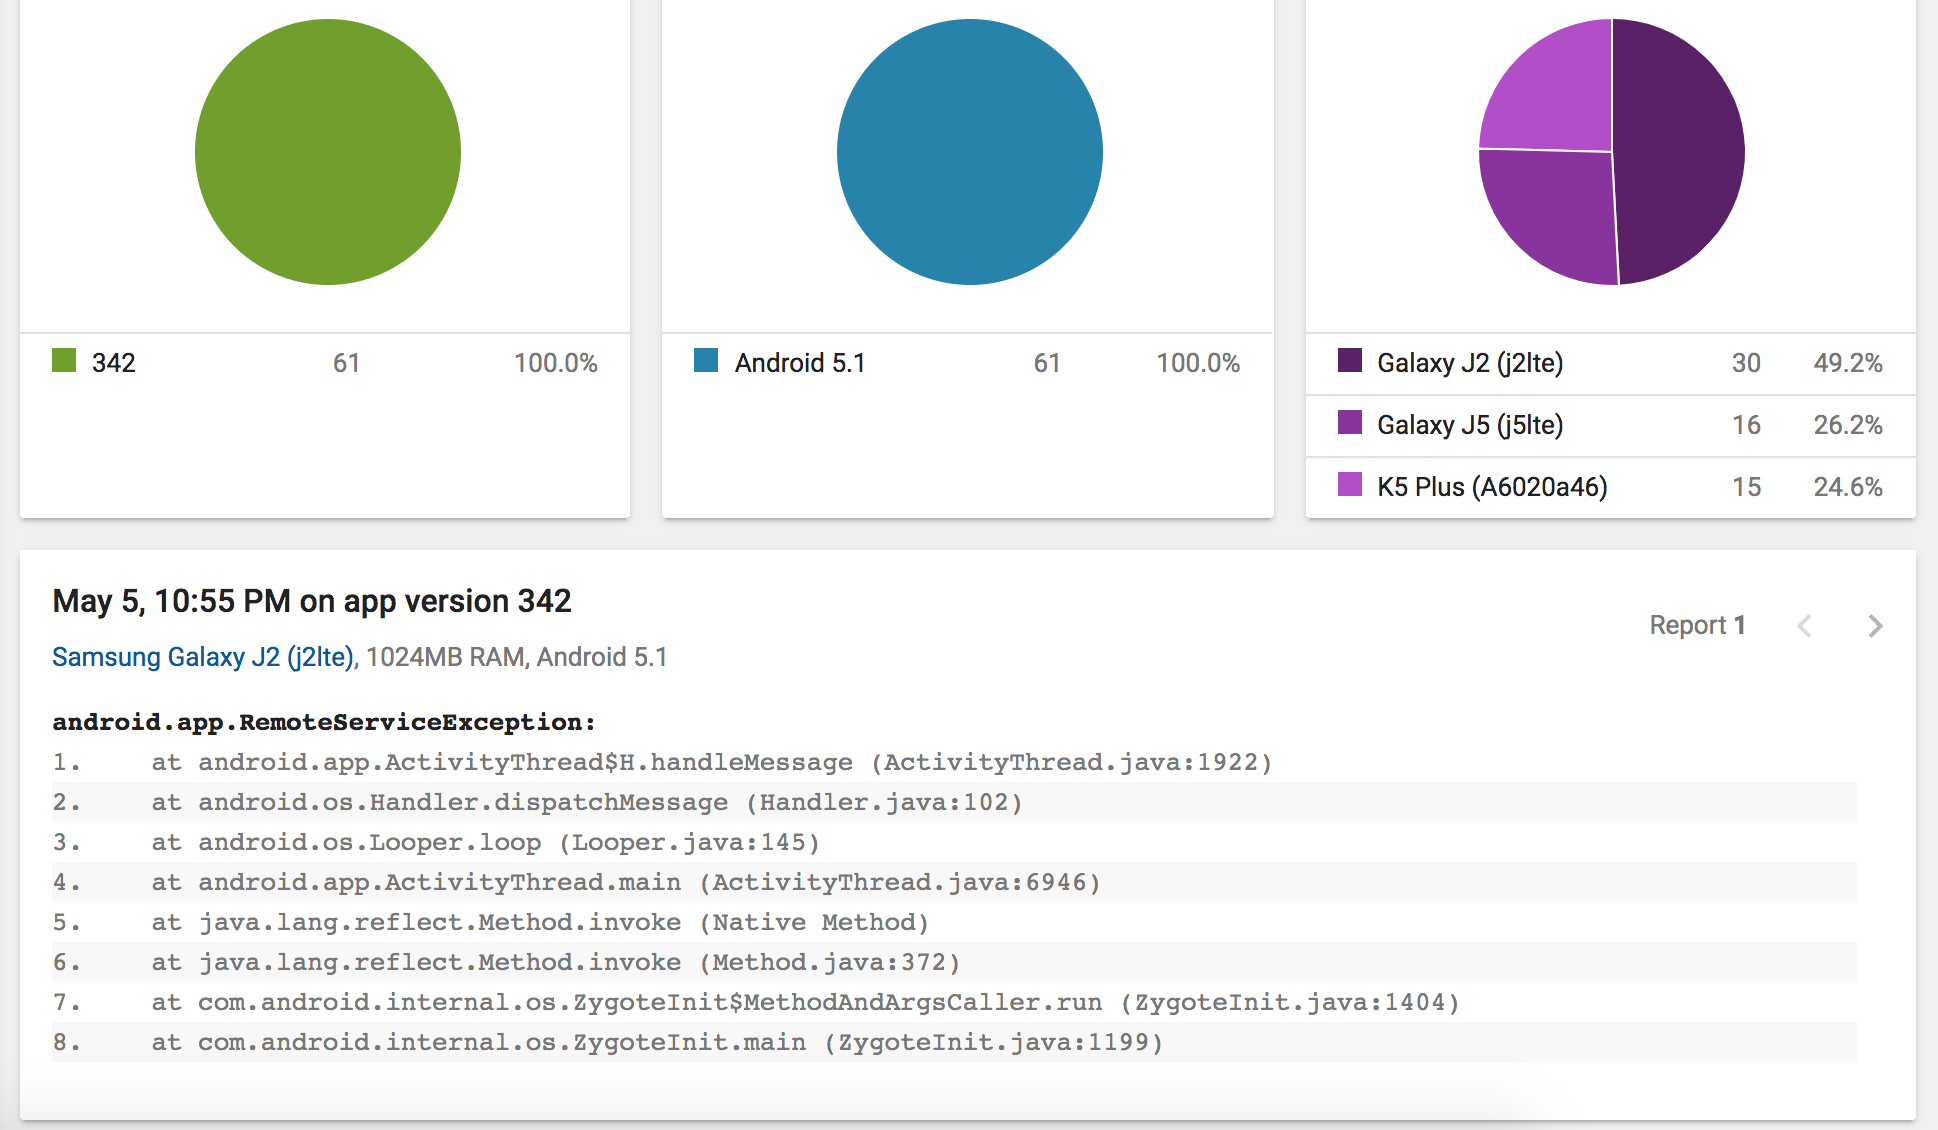
Task: Click blue swatch for Android 5.1
Action: pyautogui.click(x=706, y=361)
